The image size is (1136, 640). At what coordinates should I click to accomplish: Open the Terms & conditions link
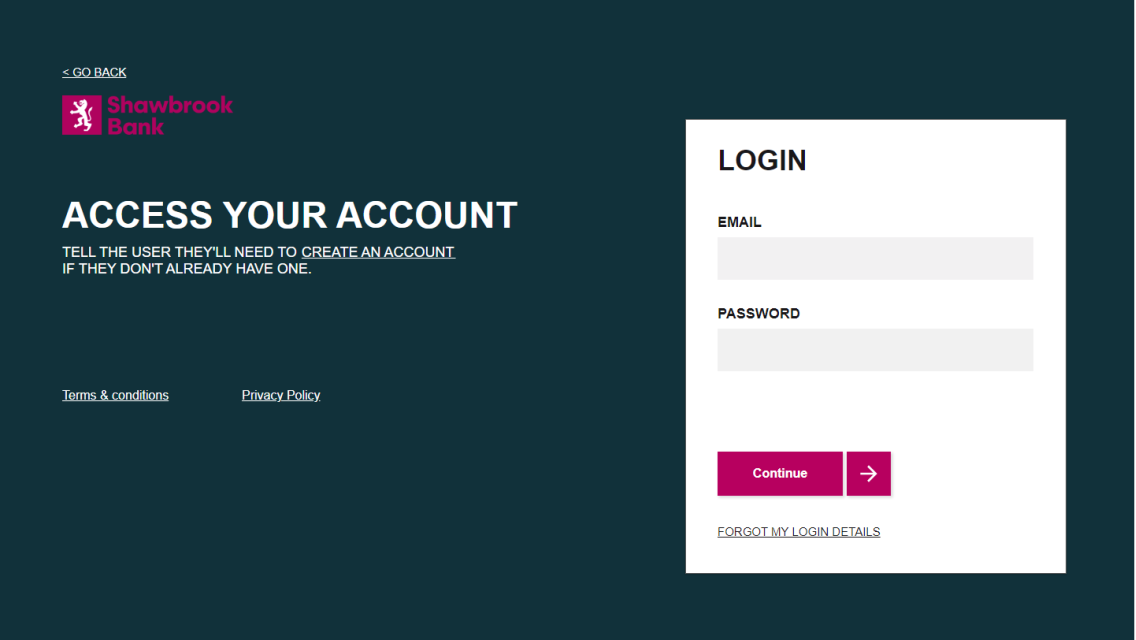(x=115, y=395)
